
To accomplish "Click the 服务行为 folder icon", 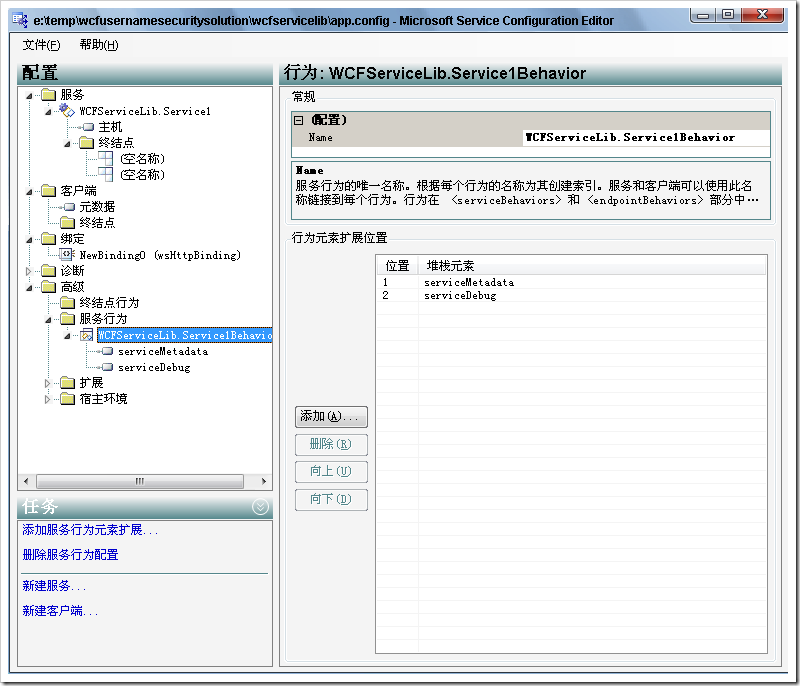I will (x=67, y=319).
